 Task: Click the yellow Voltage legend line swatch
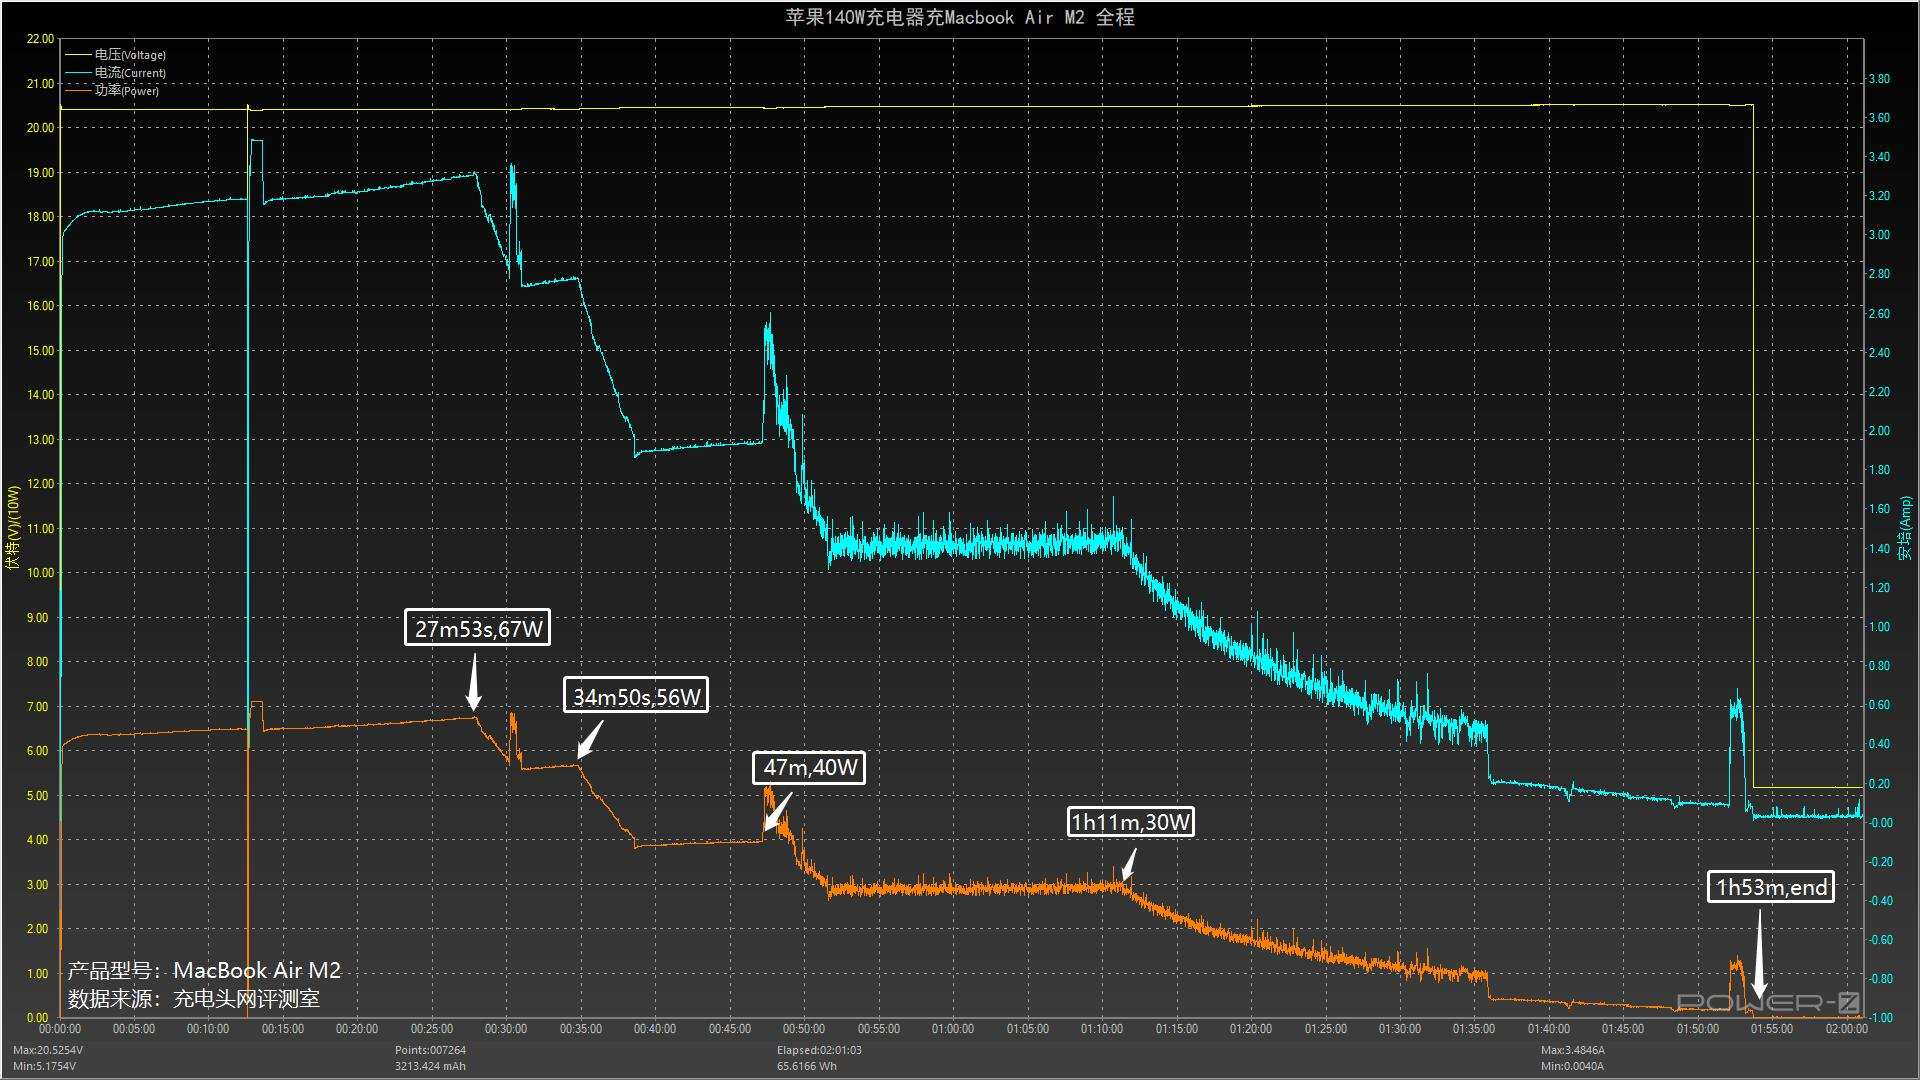tap(78, 55)
